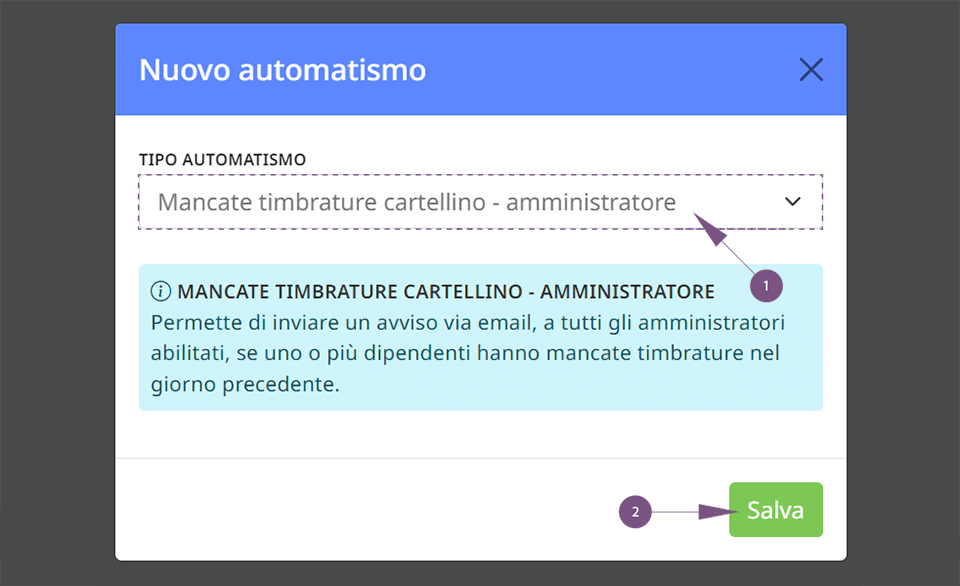Click the info icon beside MANCATE TIMBRATURE
This screenshot has height=586, width=960.
tap(160, 291)
